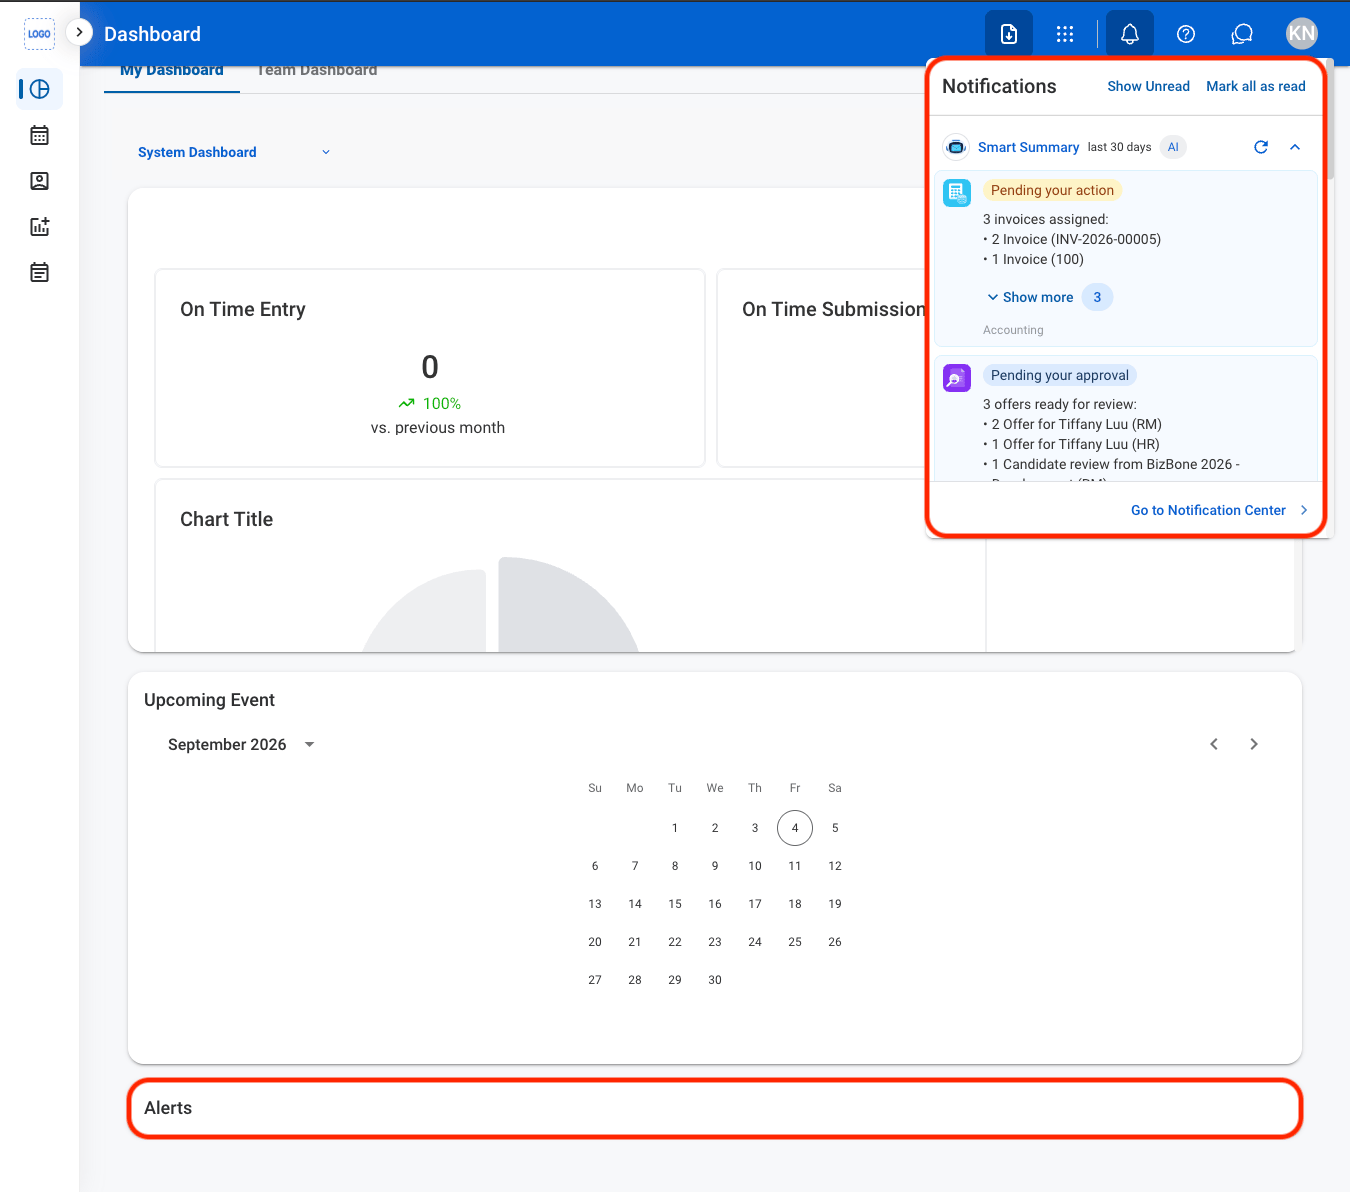Screen dimensions: 1350x1192
Task: Select September 15 on the calendar
Action: tap(675, 904)
